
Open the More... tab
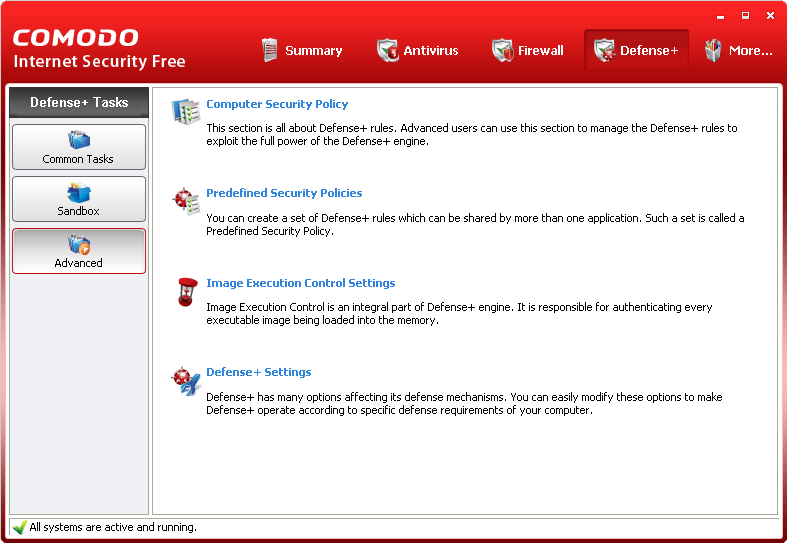pos(739,50)
